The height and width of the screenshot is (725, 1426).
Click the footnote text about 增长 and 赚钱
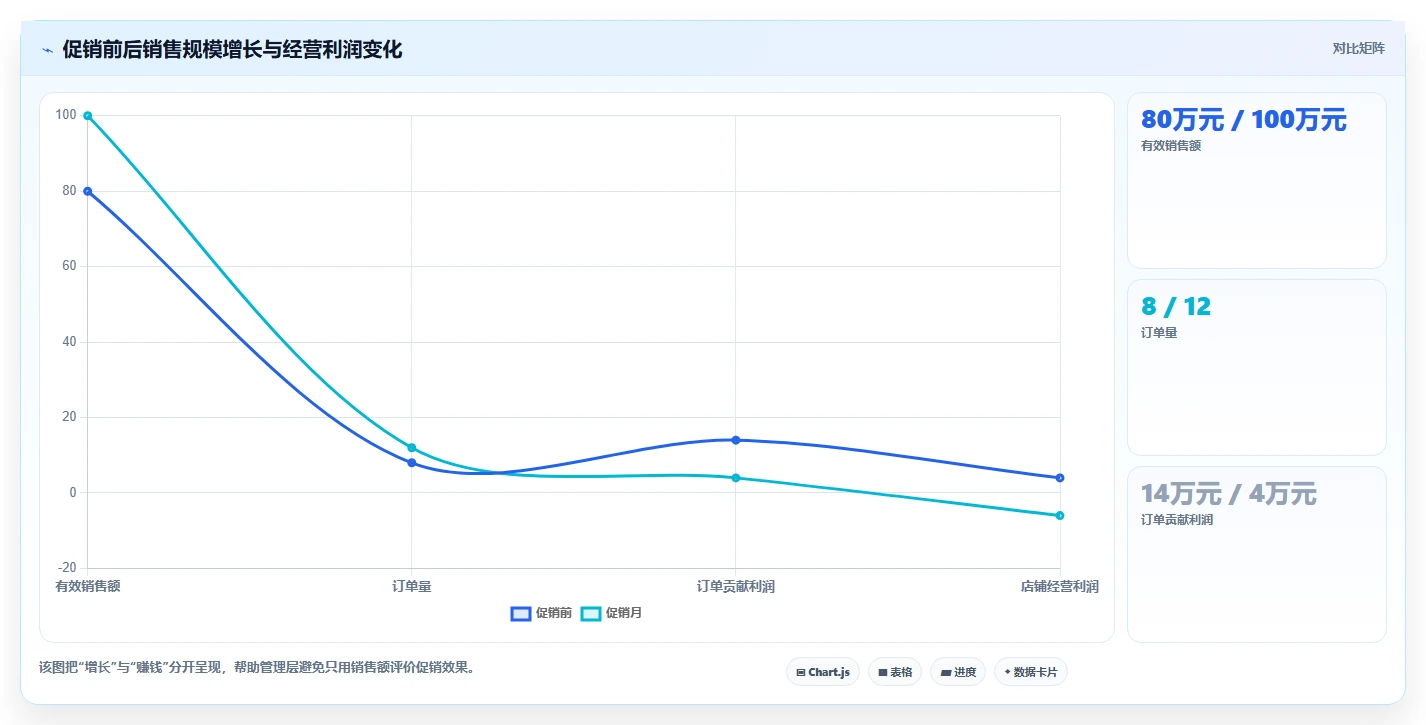pos(256,667)
